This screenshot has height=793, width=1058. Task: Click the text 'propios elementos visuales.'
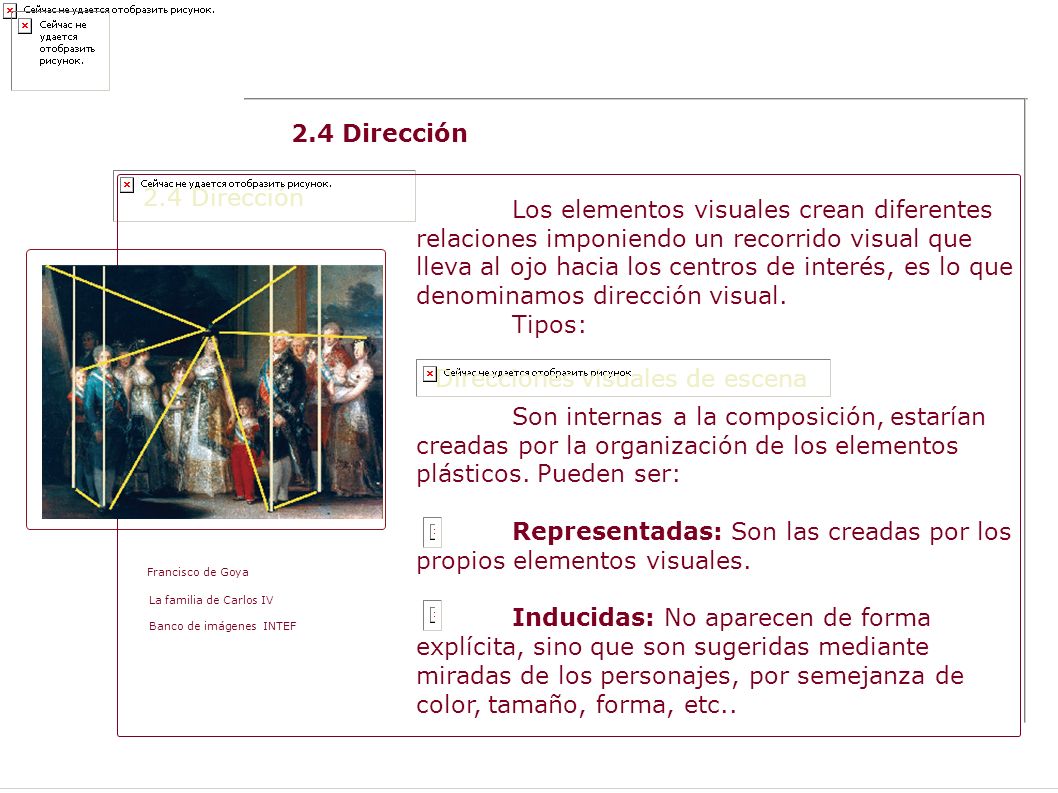tap(583, 561)
